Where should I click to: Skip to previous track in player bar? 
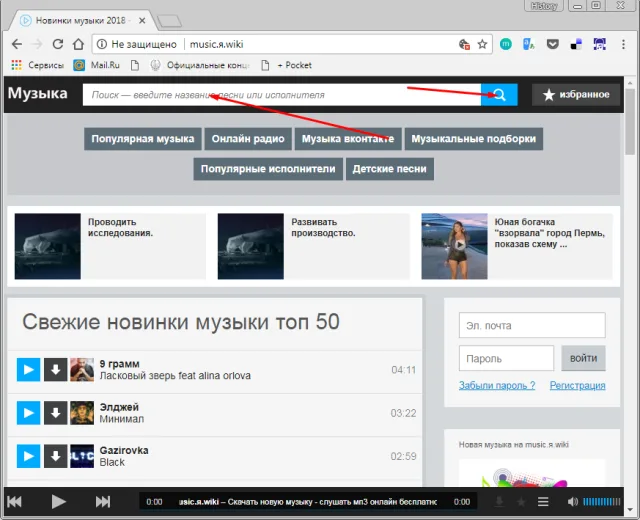[14, 502]
